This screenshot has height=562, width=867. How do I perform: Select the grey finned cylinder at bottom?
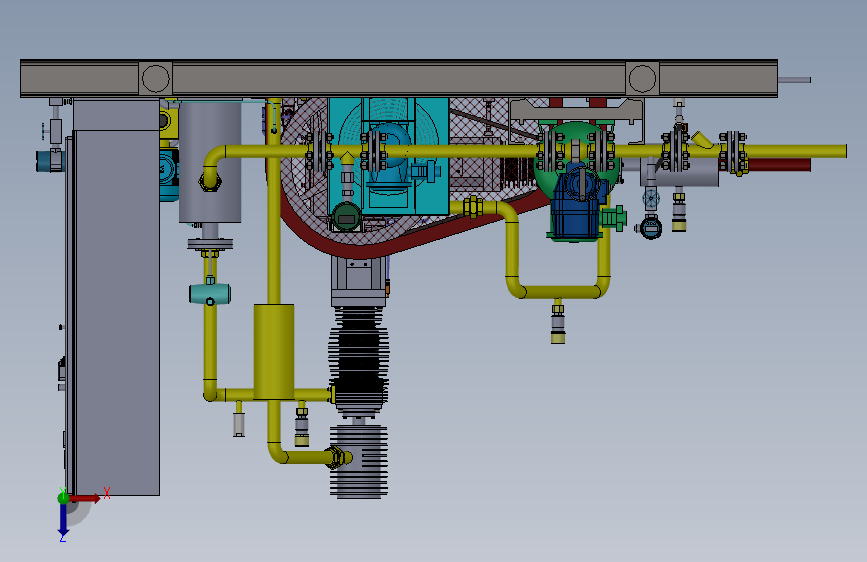(x=359, y=462)
